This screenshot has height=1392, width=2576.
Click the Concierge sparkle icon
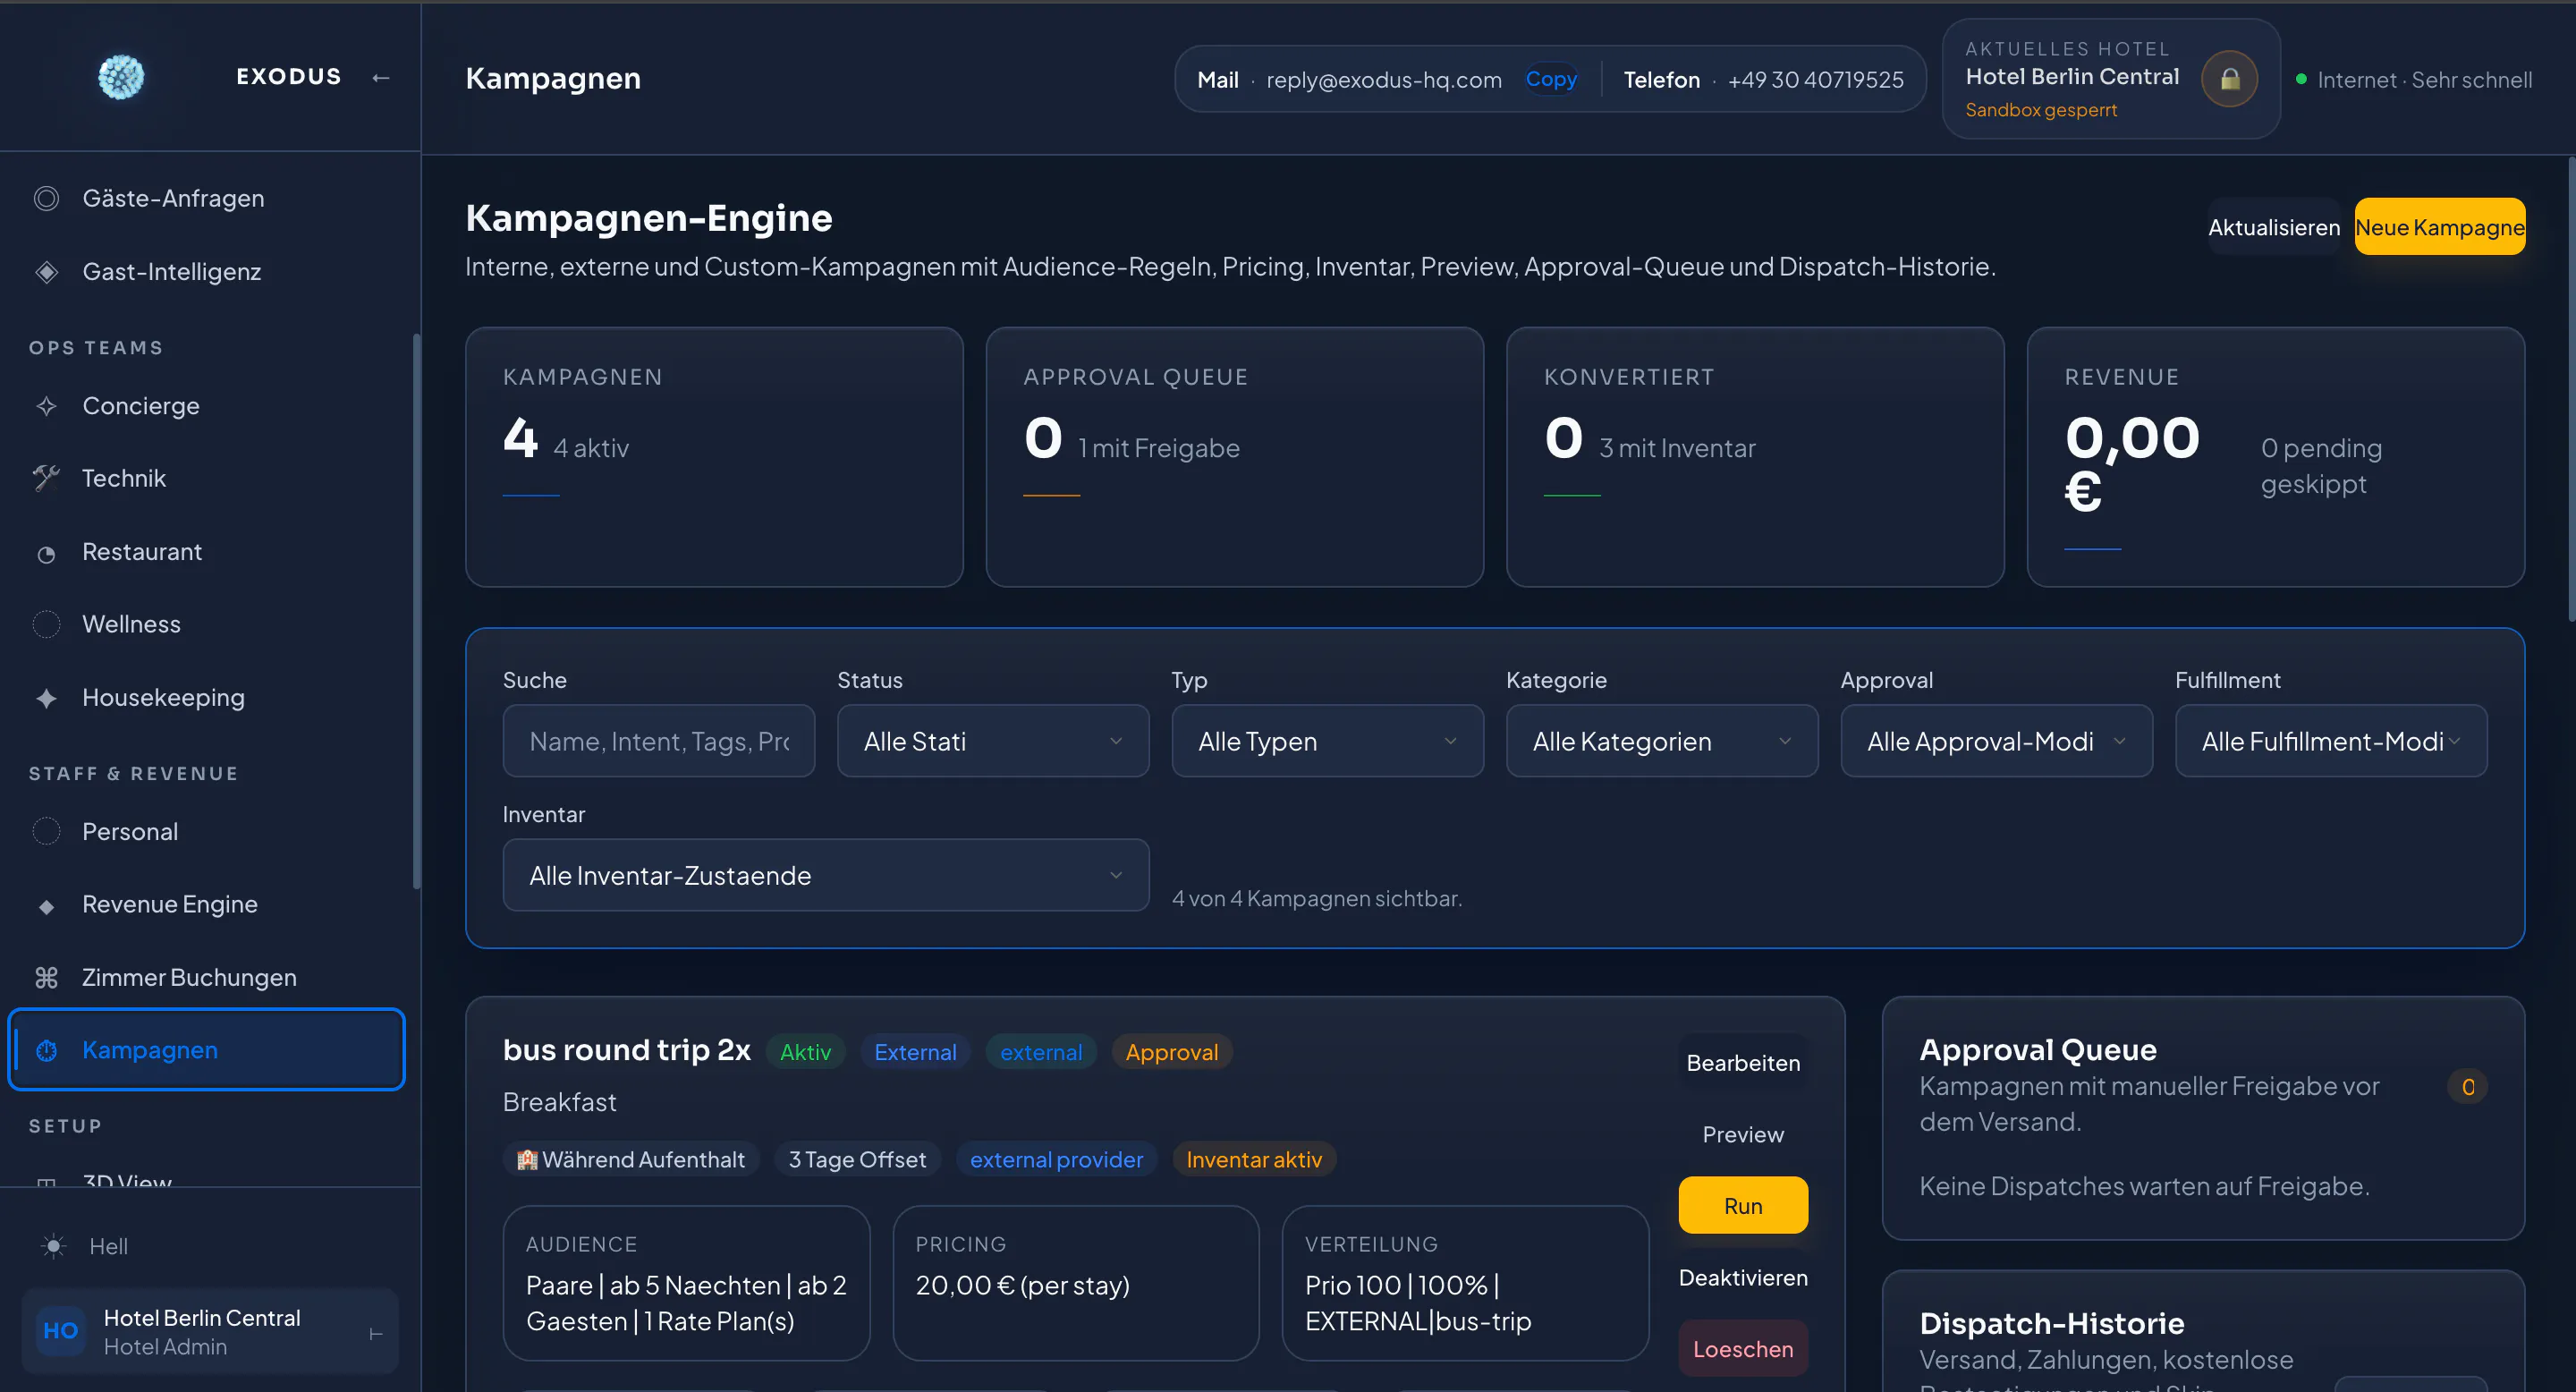click(x=46, y=406)
